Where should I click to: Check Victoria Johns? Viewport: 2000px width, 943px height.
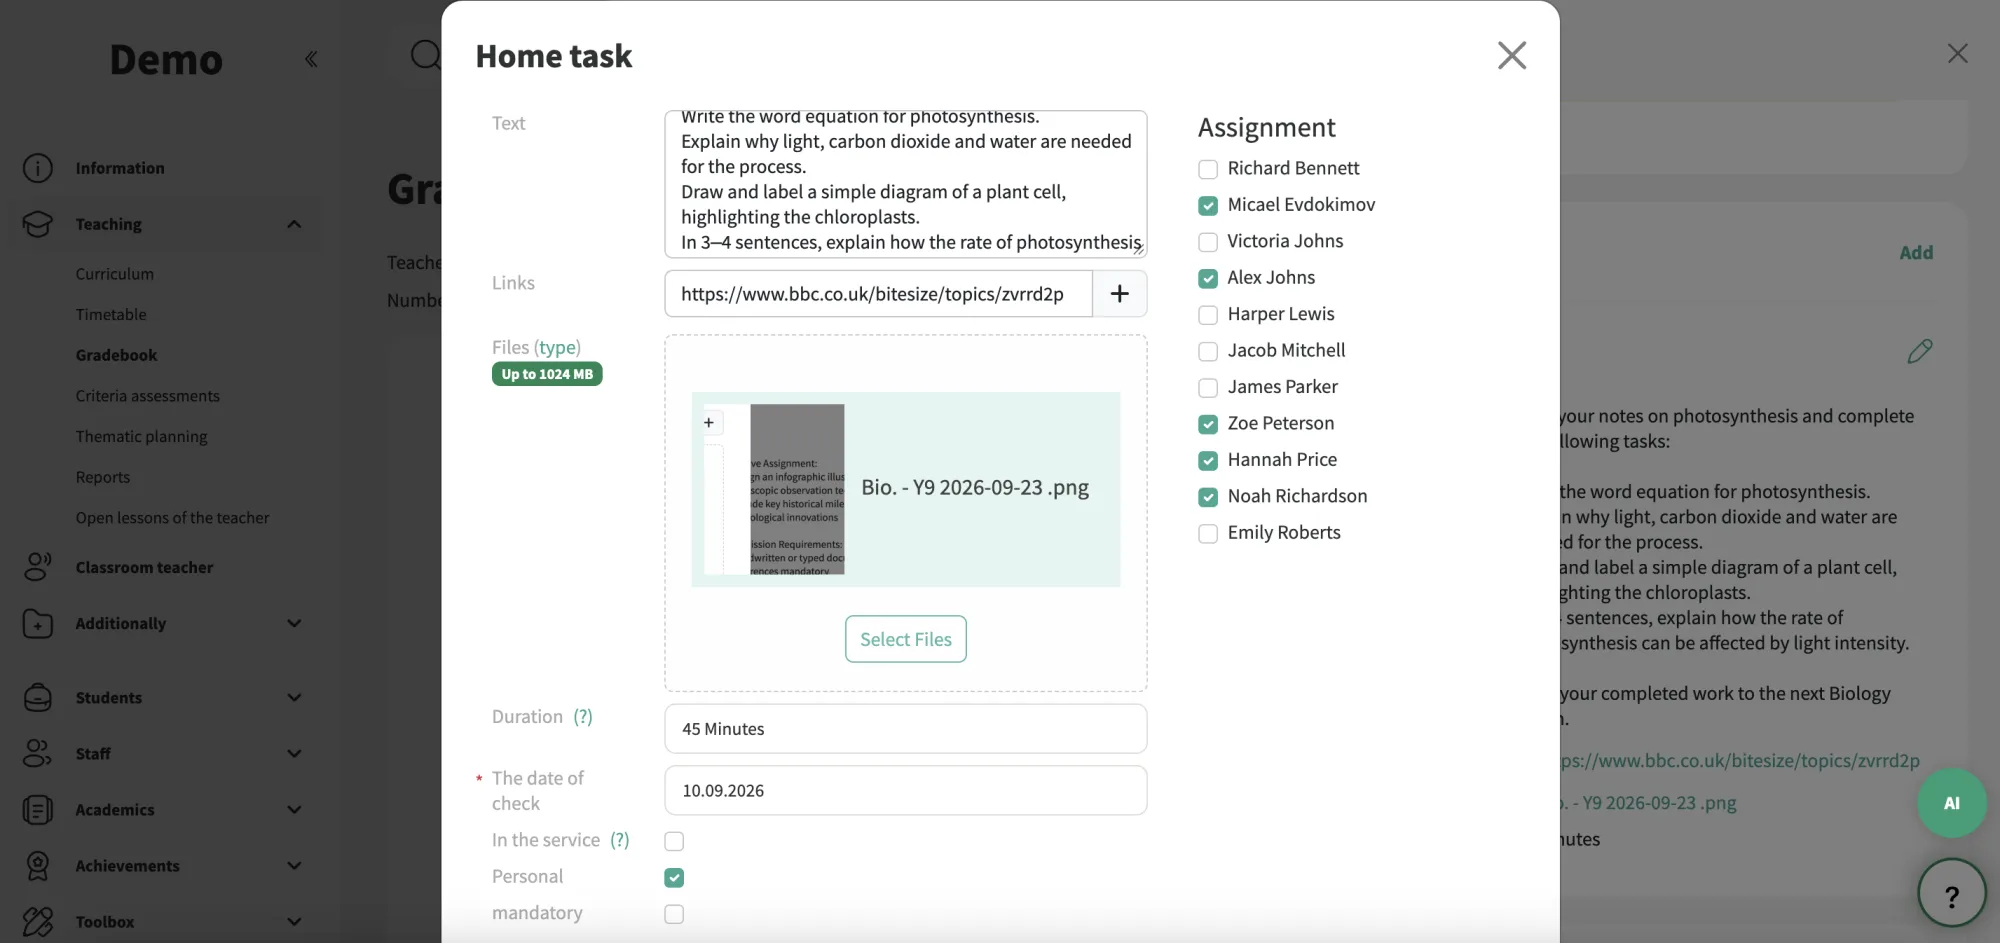tap(1208, 242)
